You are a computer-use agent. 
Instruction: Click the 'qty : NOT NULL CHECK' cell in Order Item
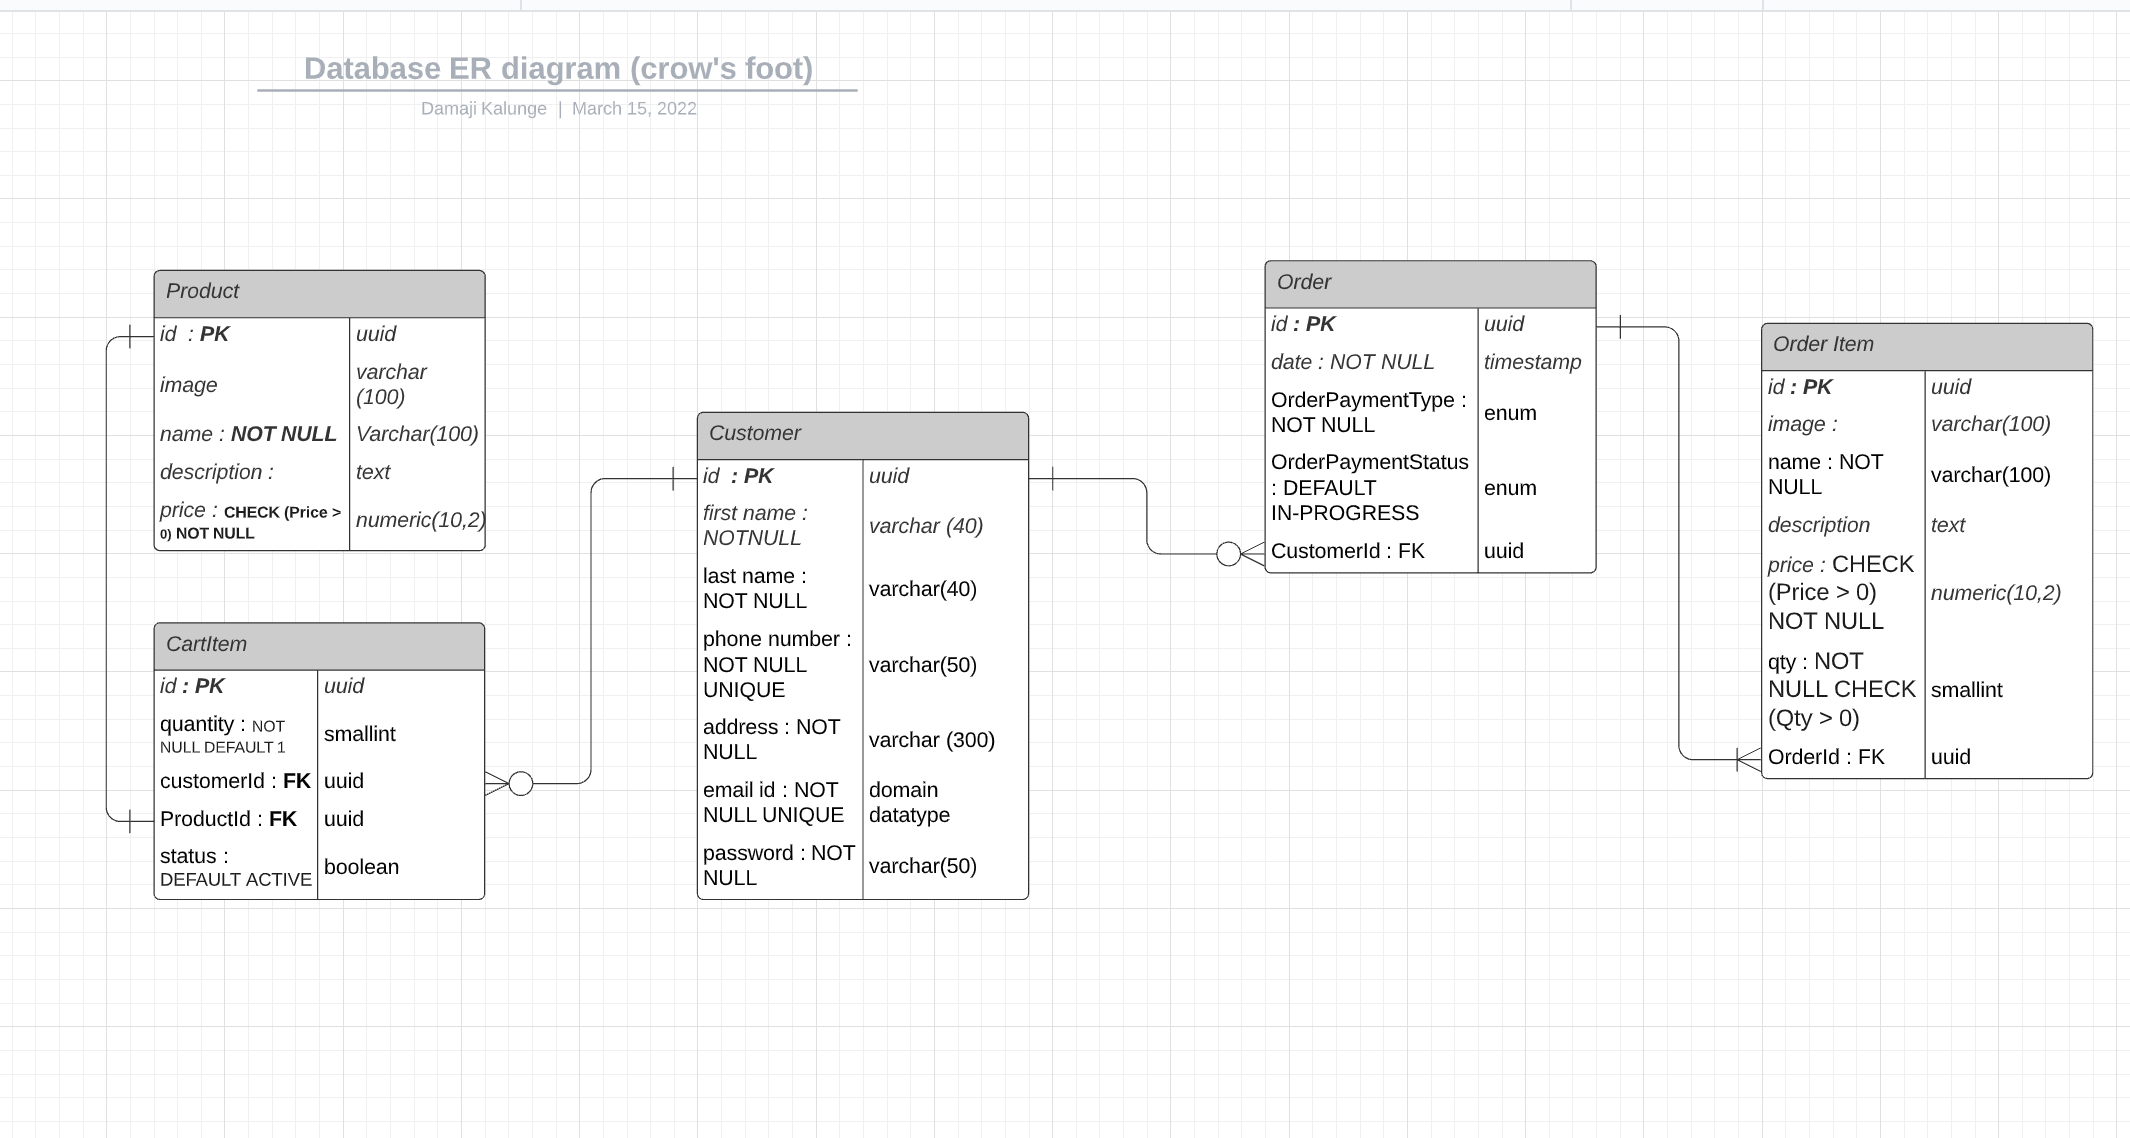click(1840, 689)
